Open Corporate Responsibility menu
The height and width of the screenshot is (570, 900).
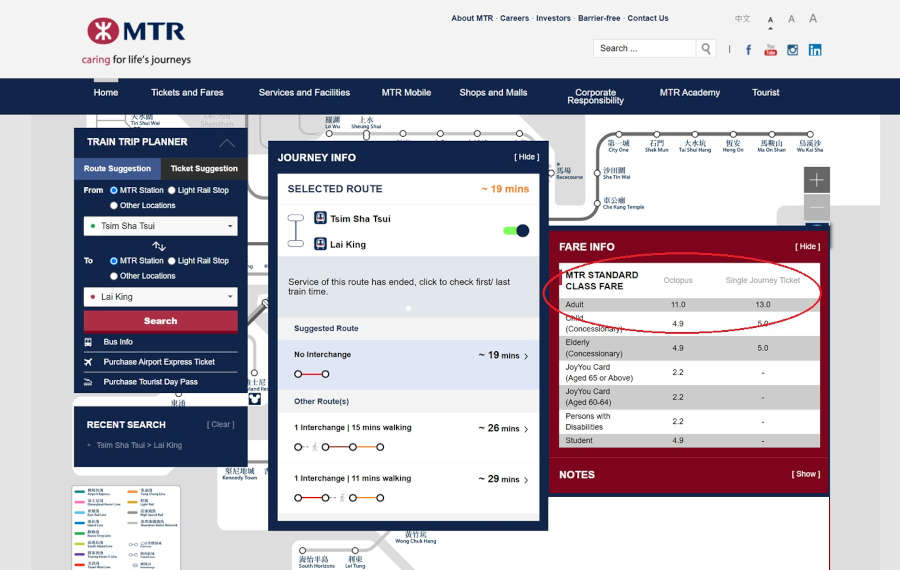(x=595, y=96)
